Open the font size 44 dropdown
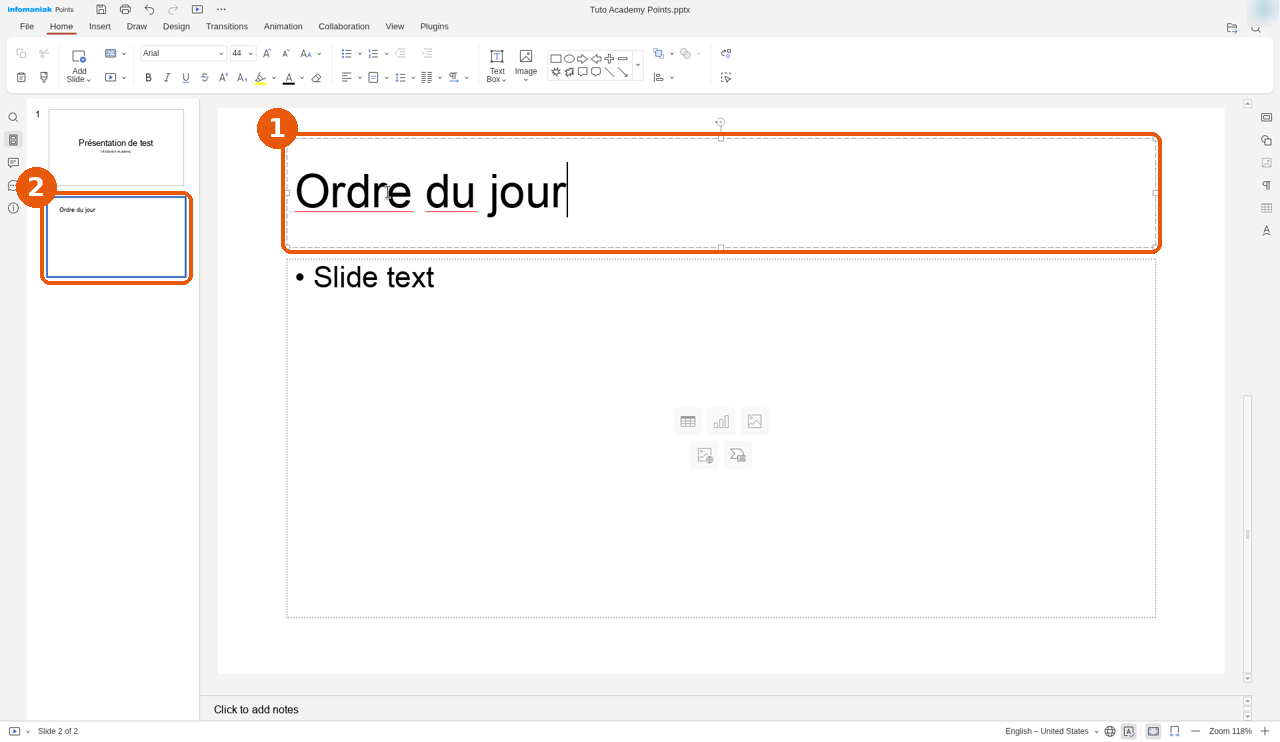1280x742 pixels. coord(250,53)
